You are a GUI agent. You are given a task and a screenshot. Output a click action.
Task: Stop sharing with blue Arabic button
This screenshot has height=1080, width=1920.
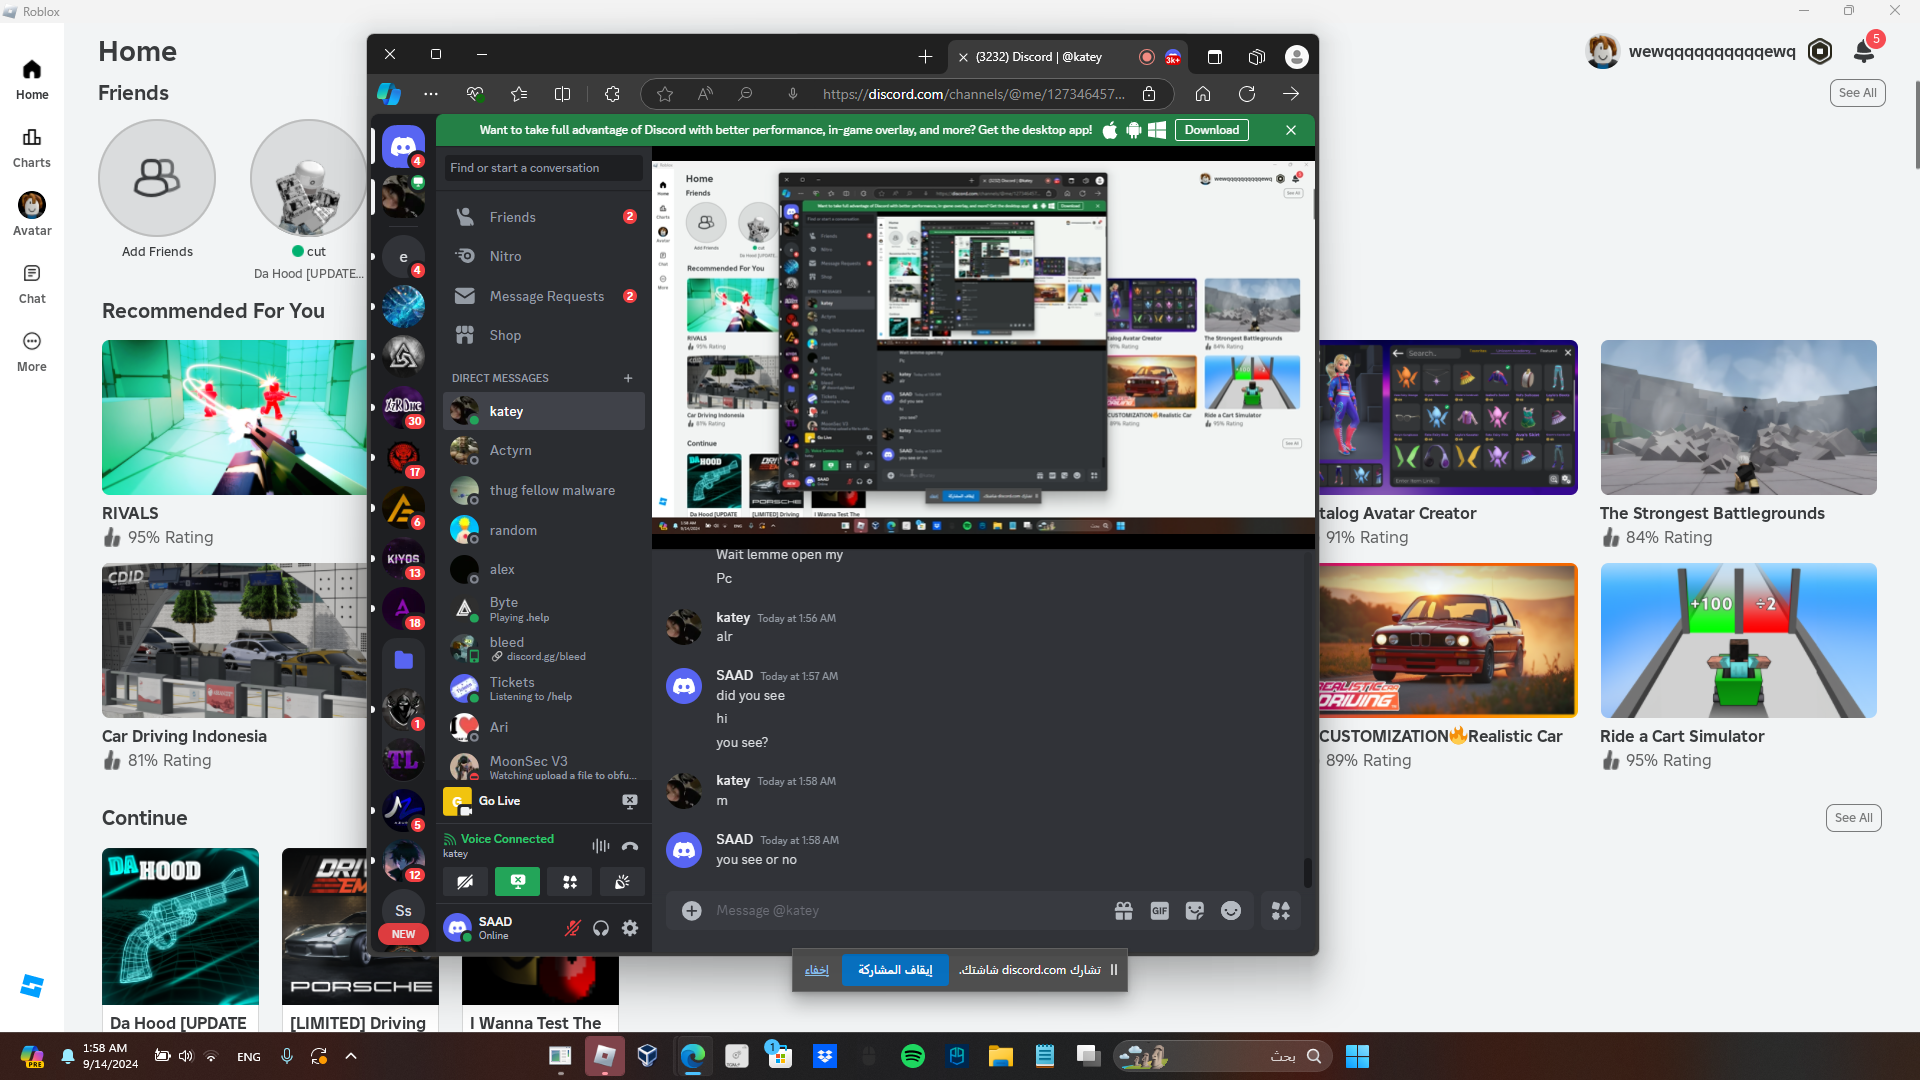pos(895,970)
